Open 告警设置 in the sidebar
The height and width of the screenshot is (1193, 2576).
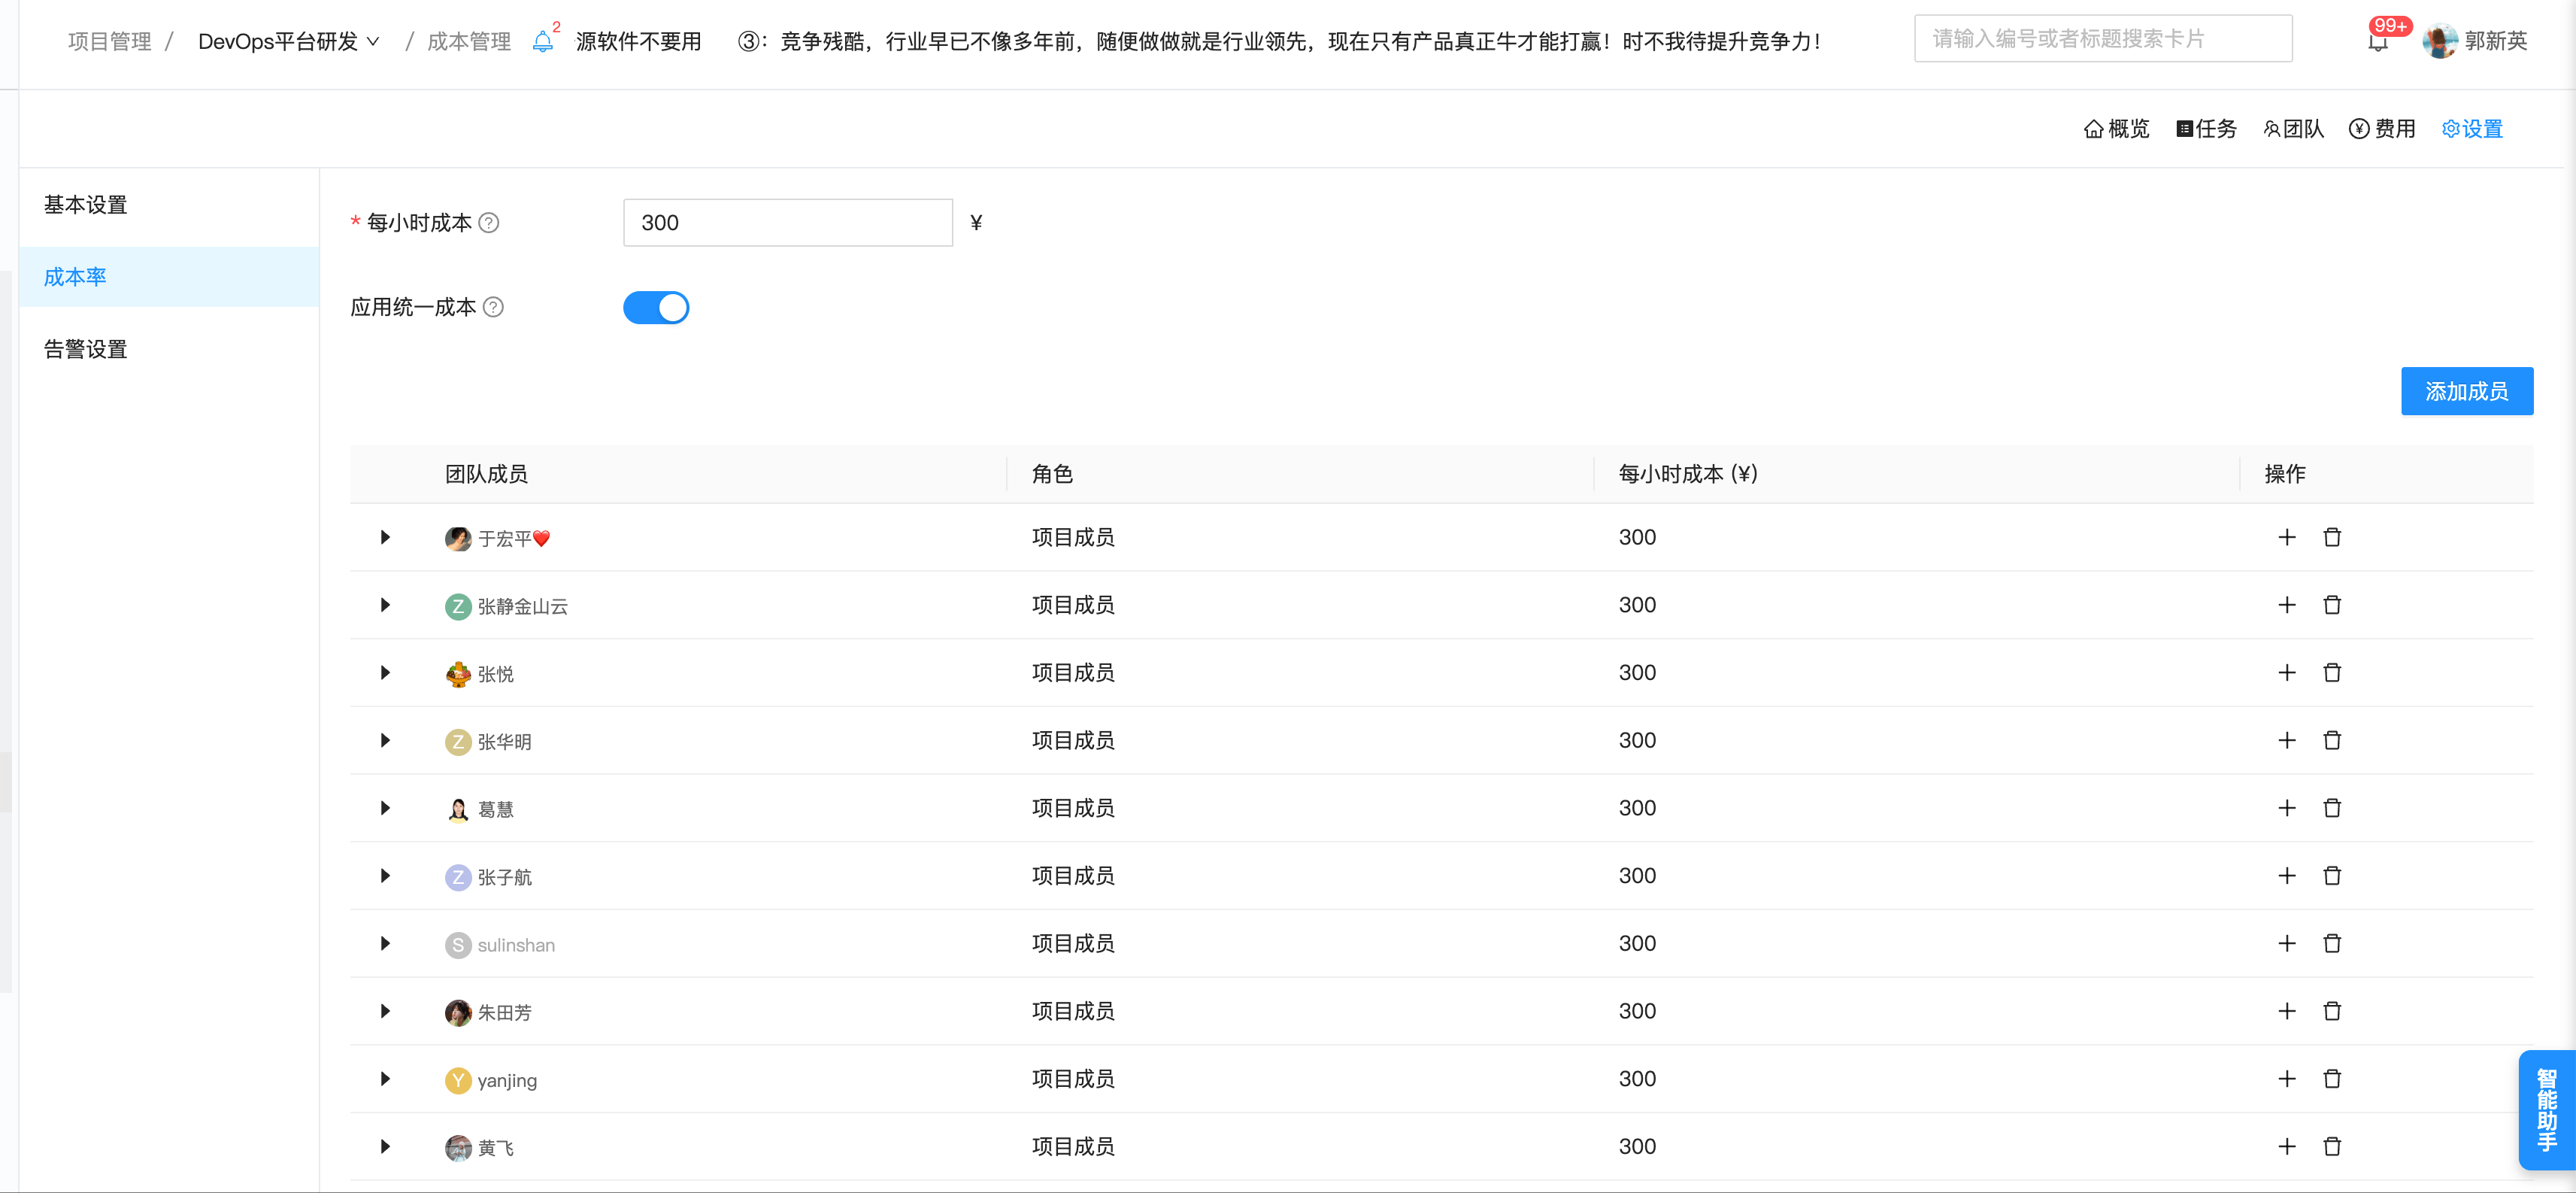(x=84, y=349)
